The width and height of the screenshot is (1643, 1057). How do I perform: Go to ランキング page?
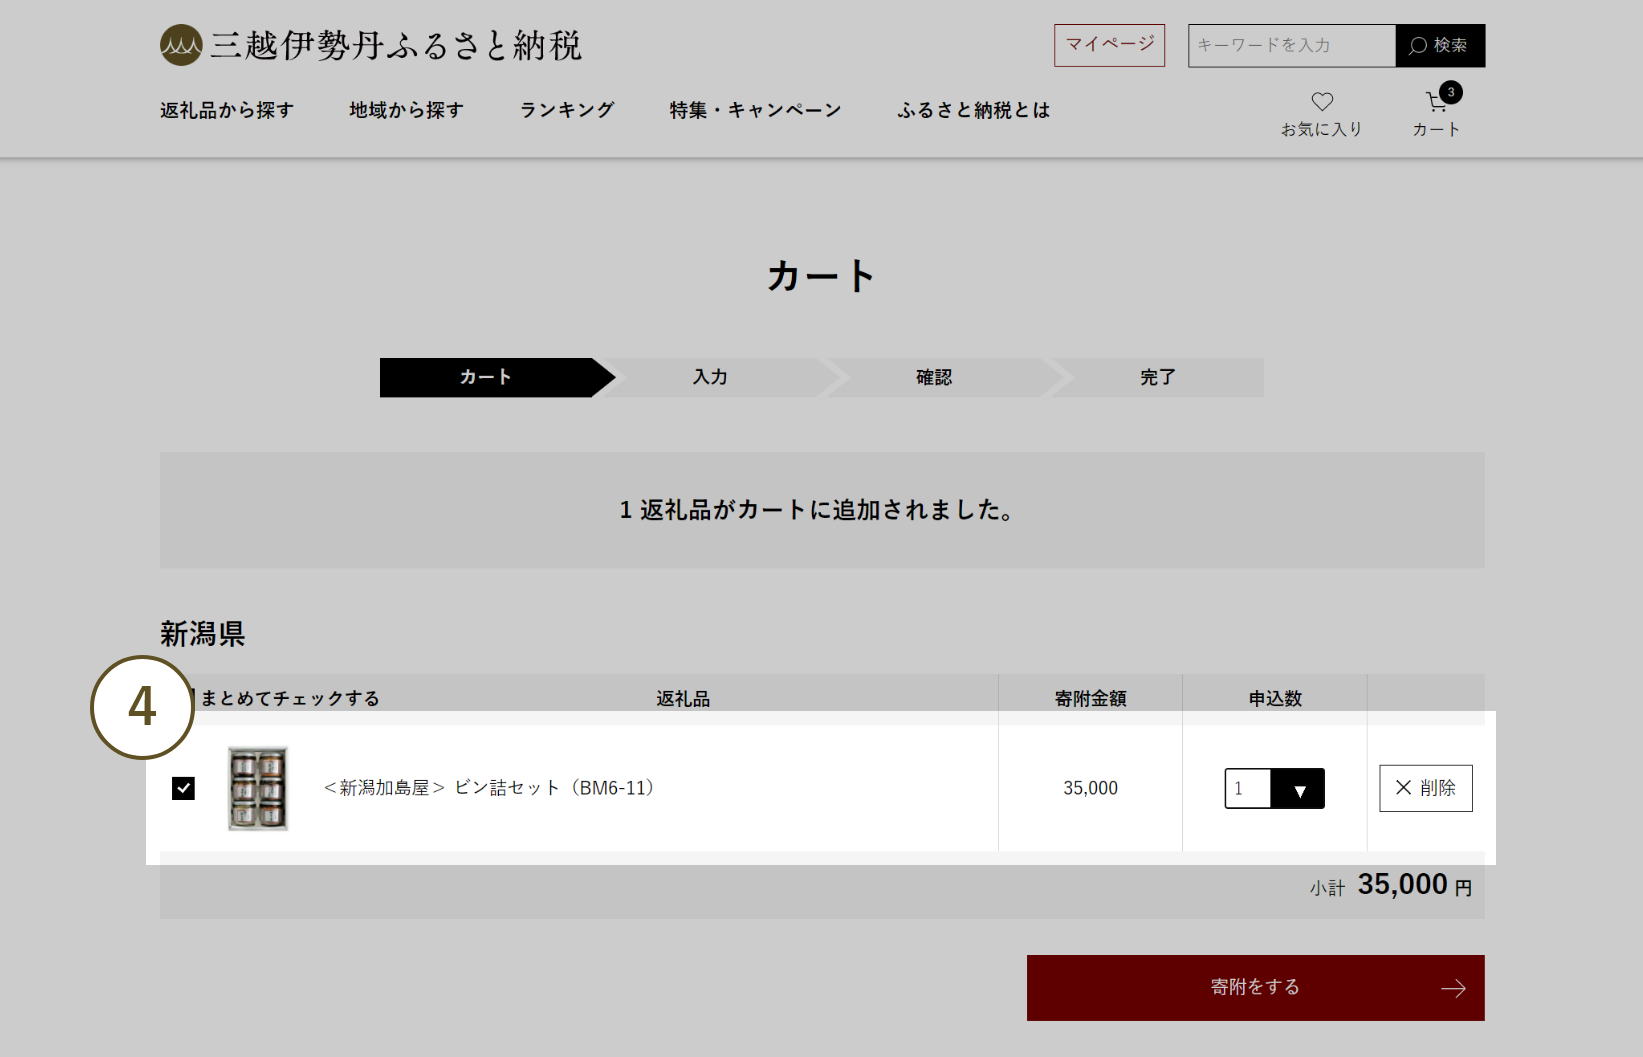pos(567,110)
